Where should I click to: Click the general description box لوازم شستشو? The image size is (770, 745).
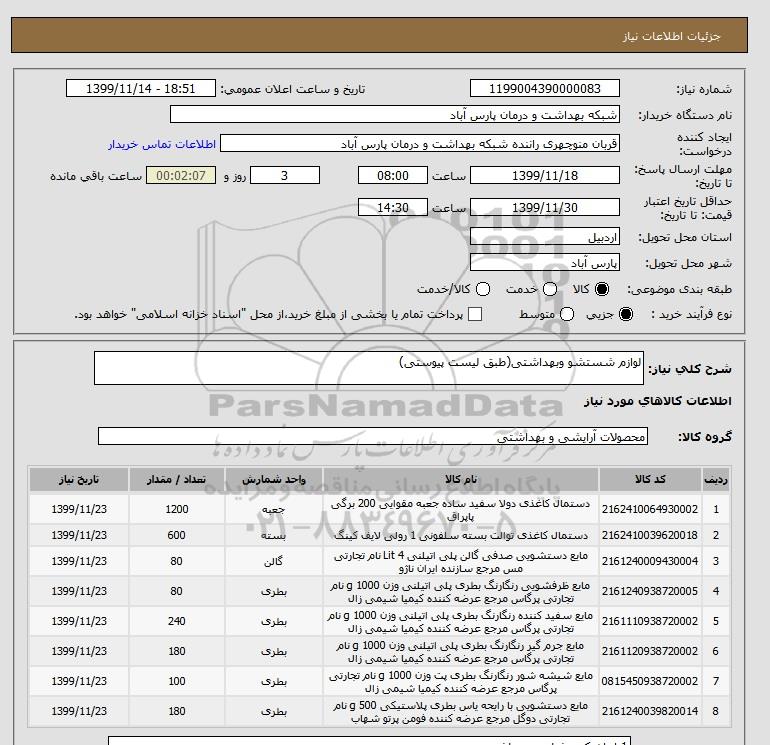pos(369,368)
